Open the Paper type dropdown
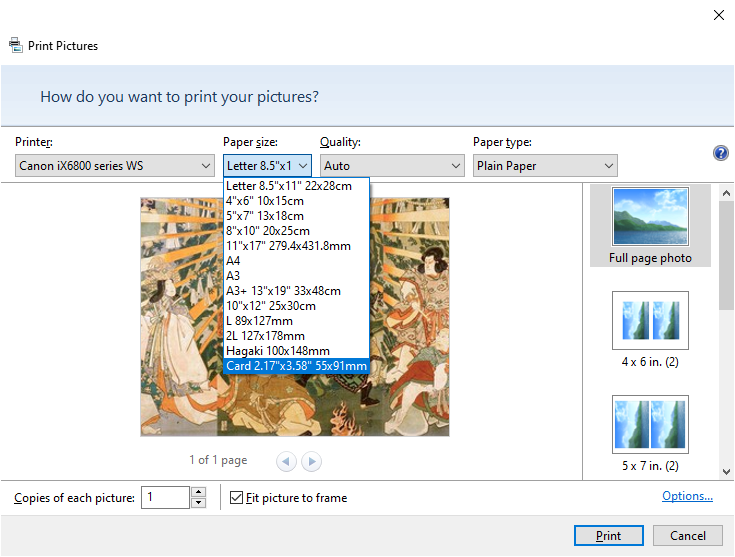Image resolution: width=735 pixels, height=557 pixels. (544, 166)
